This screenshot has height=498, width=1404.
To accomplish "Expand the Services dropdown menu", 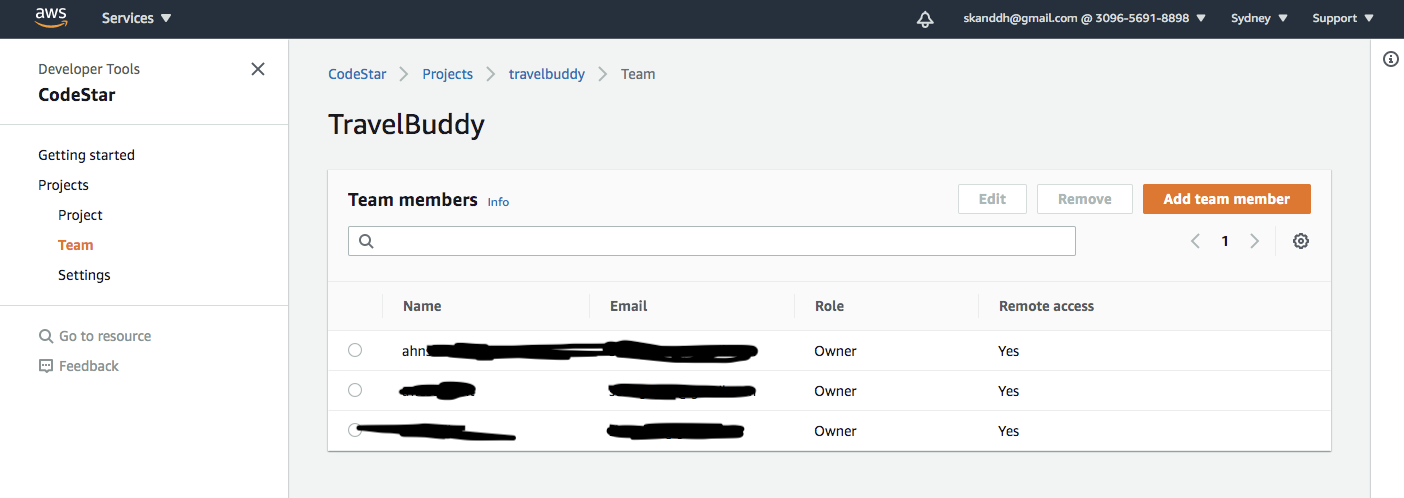I will coord(137,18).
